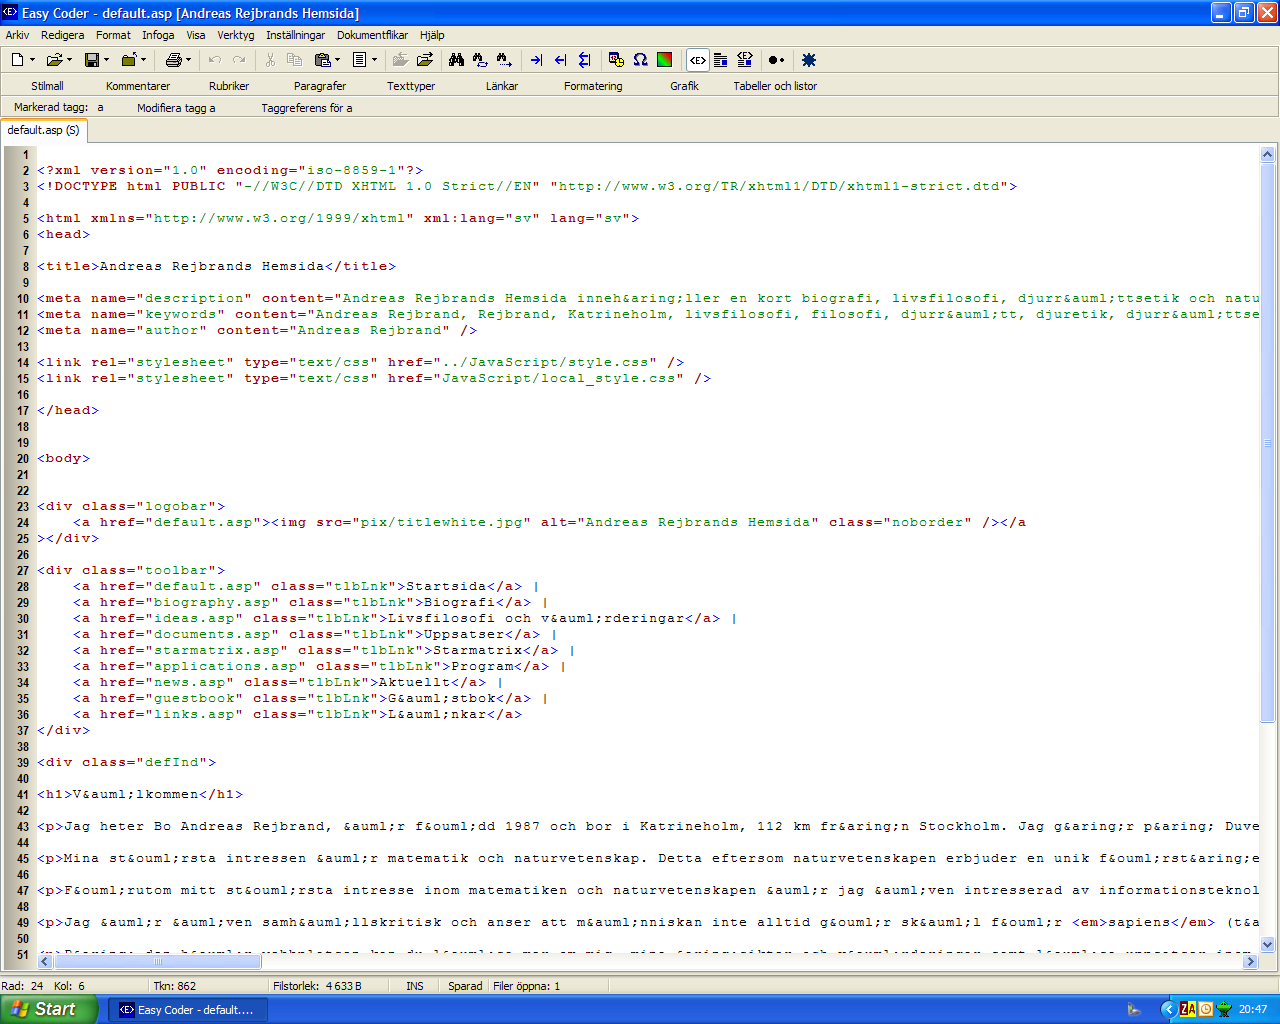Click the Kommentarer button
Viewport: 1280px width, 1024px height.
coord(138,86)
